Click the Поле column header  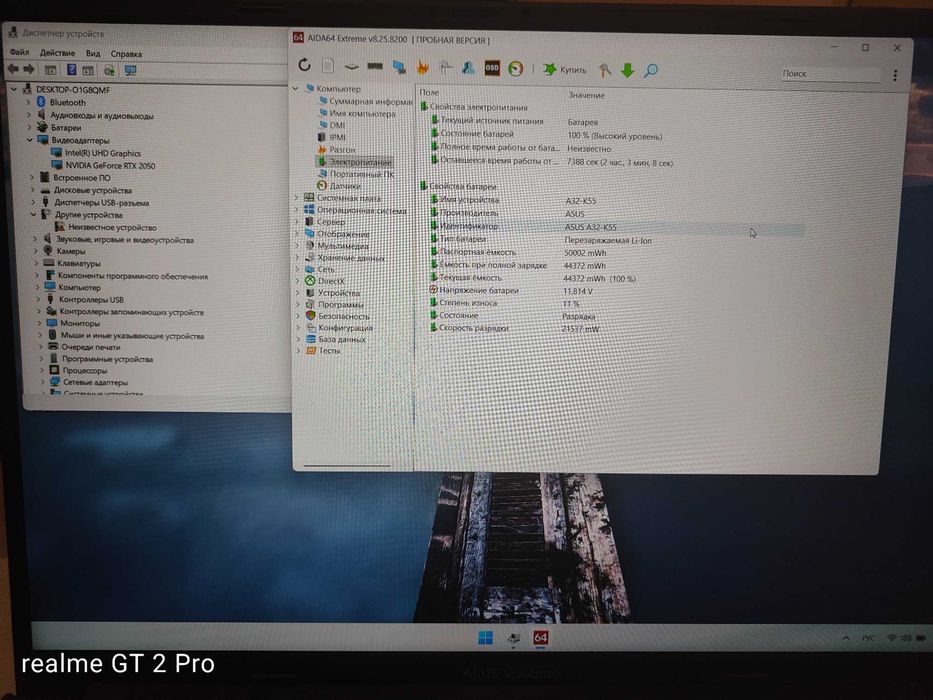tap(429, 92)
